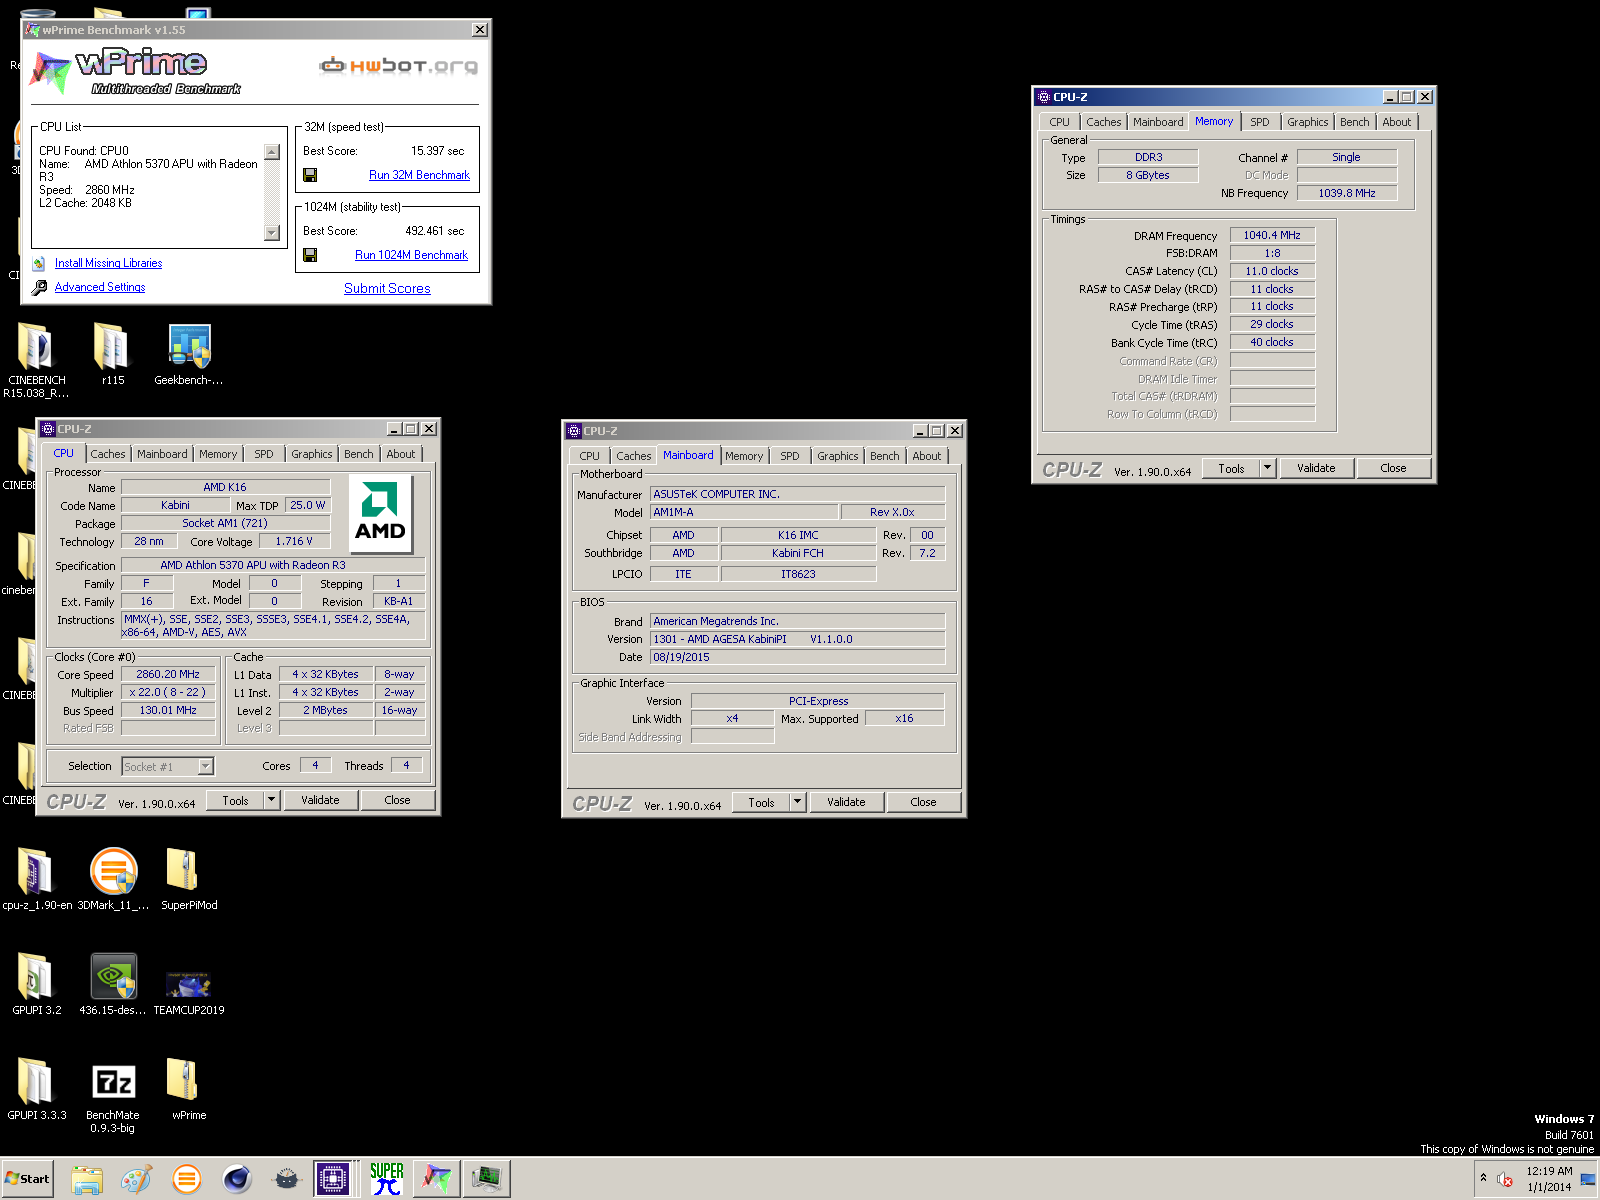
Task: Open the Super Pi taskbar icon
Action: pos(387,1179)
